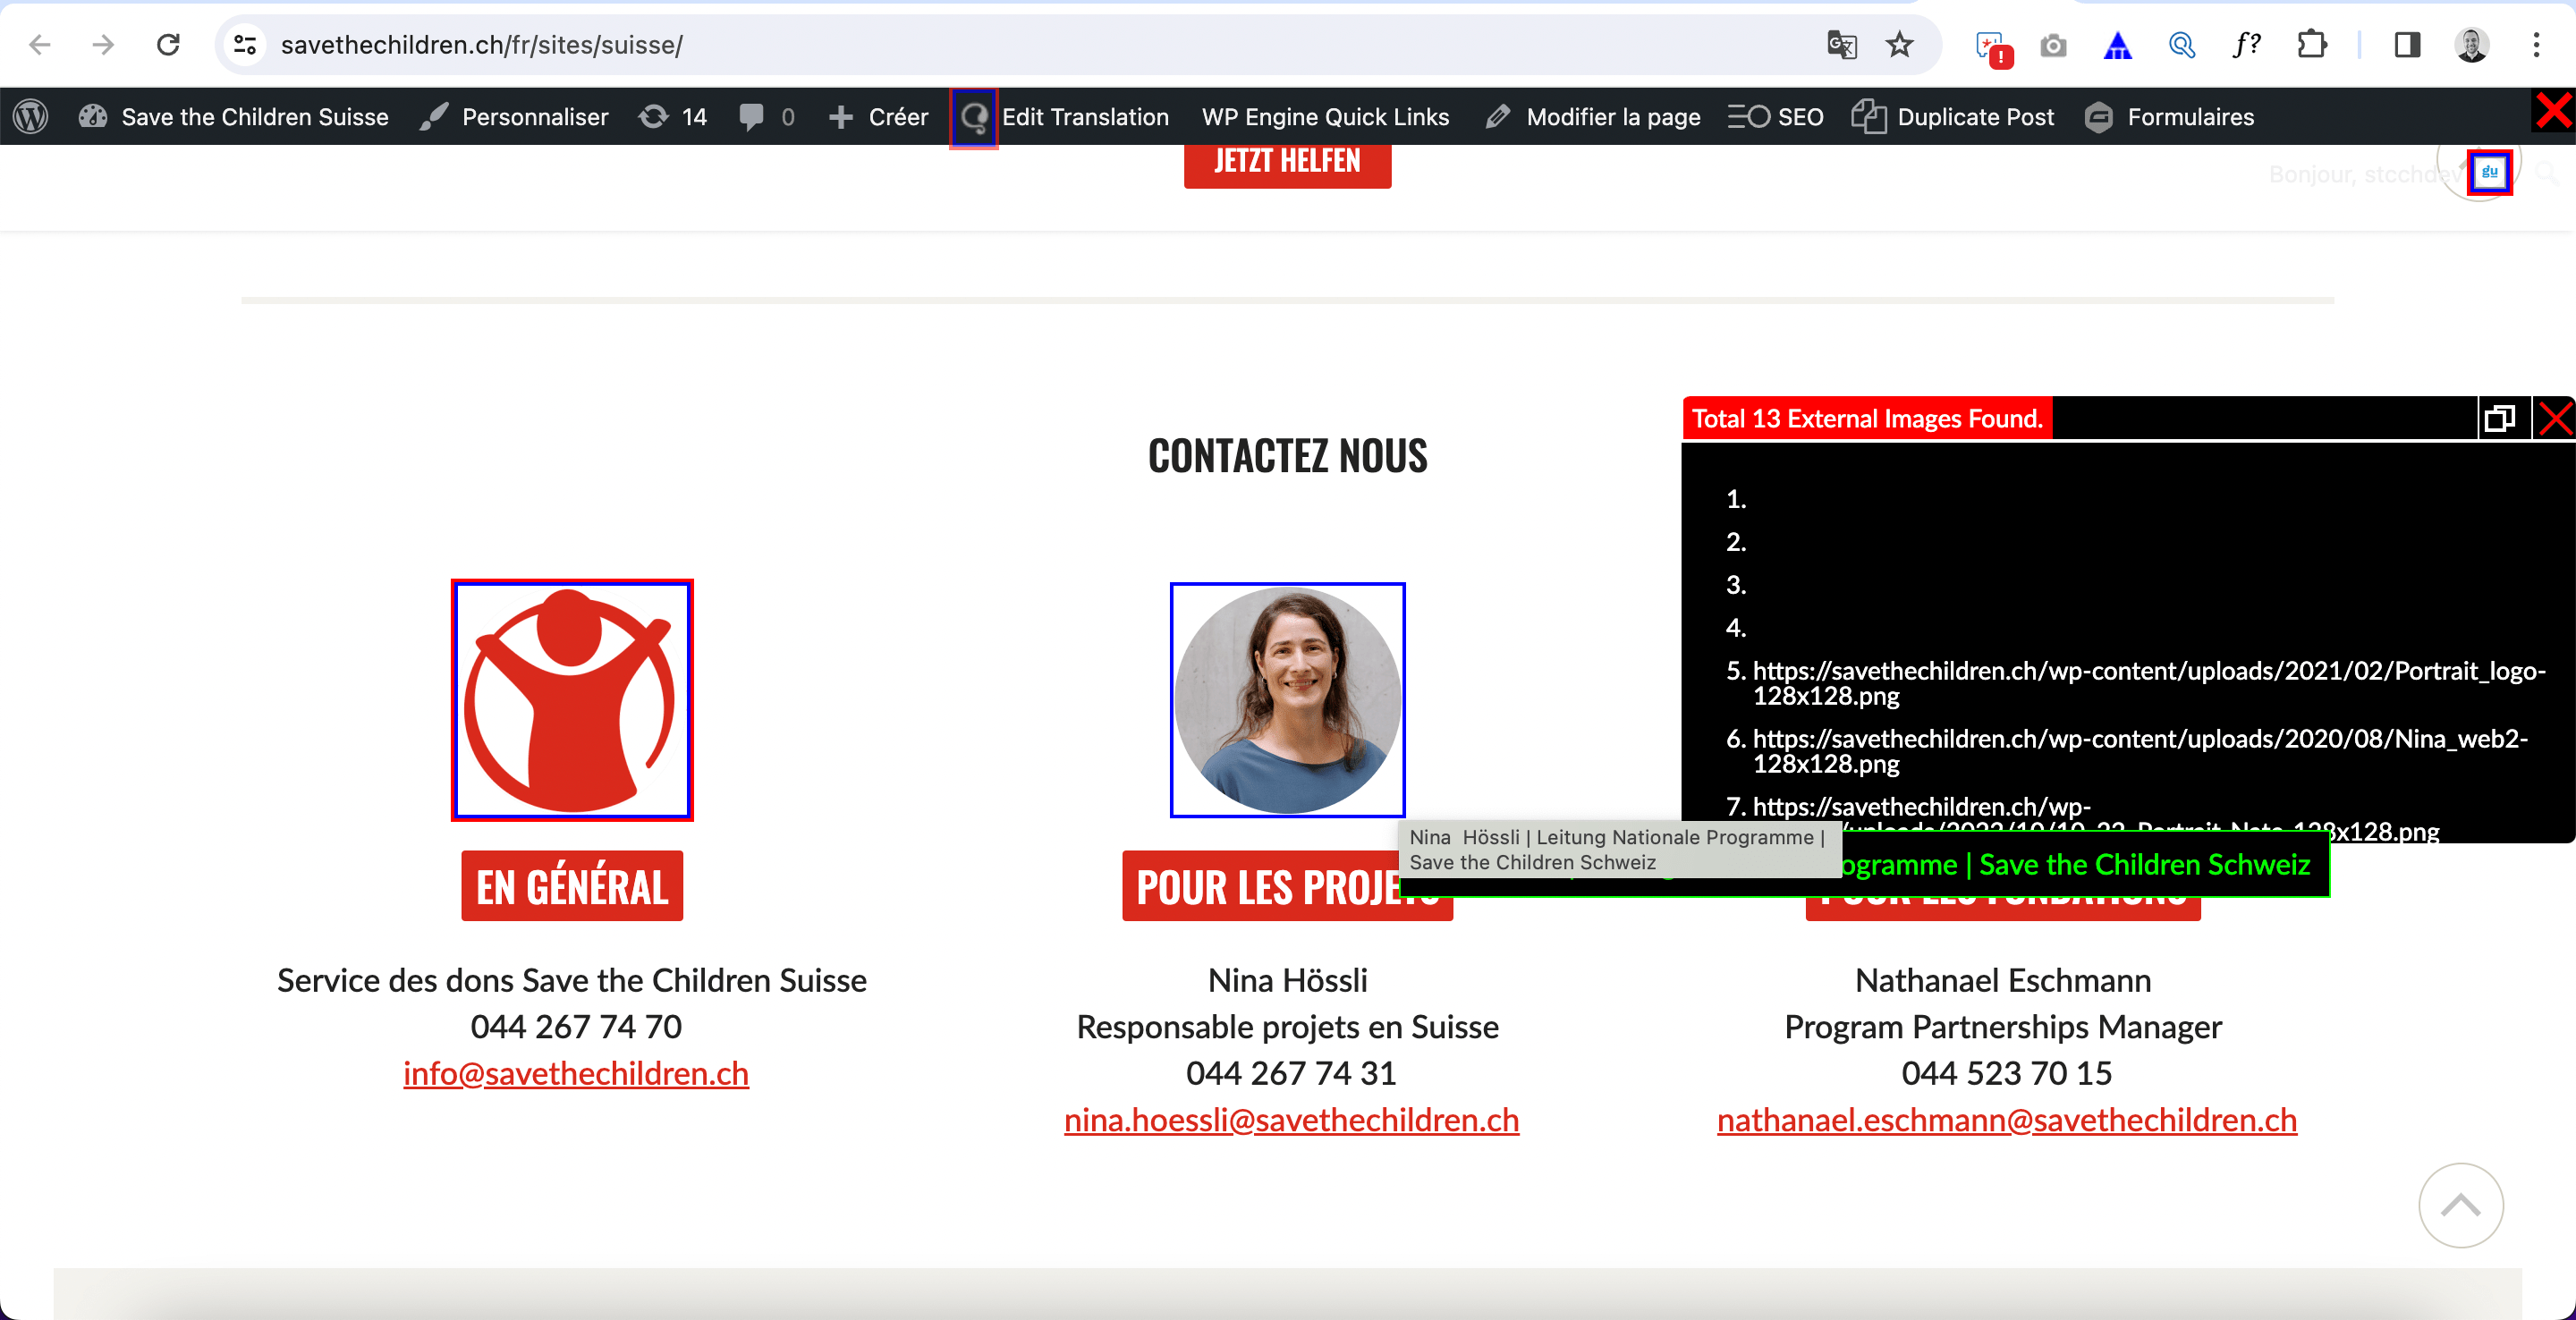Click the scroll-to-top circle arrow button

[2460, 1205]
